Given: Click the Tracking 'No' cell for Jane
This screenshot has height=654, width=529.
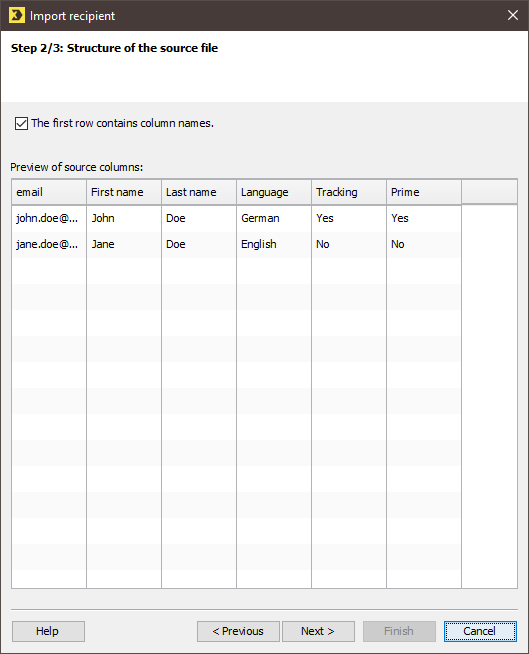Looking at the screenshot, I should (349, 244).
